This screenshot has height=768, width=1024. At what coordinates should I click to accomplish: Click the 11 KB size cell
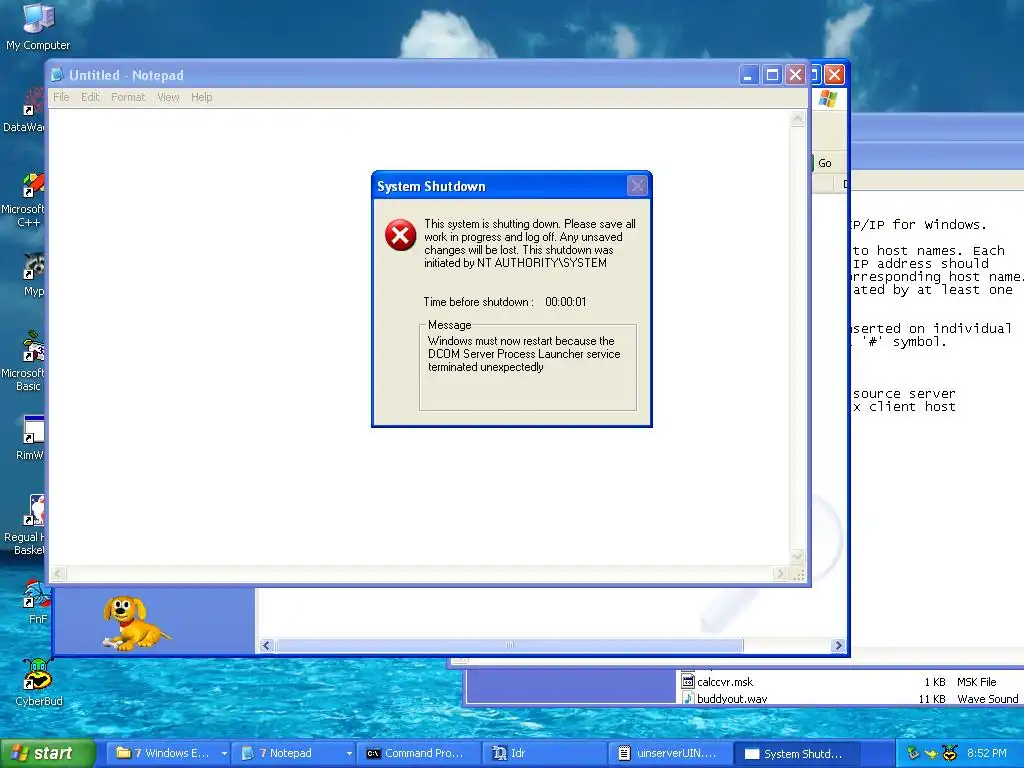931,698
